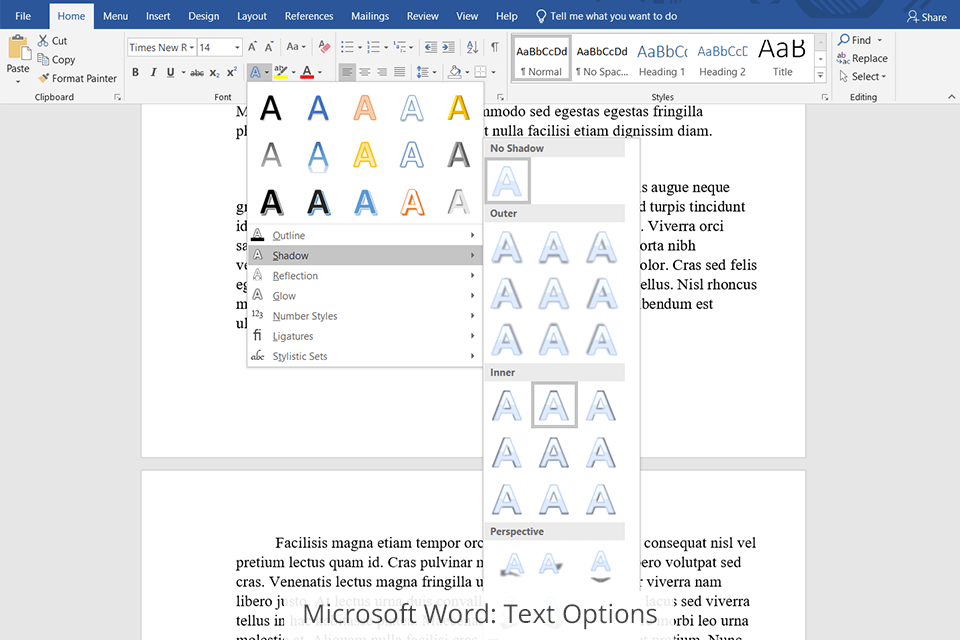960x640 pixels.
Task: Toggle Strikethrough formatting
Action: 197,72
